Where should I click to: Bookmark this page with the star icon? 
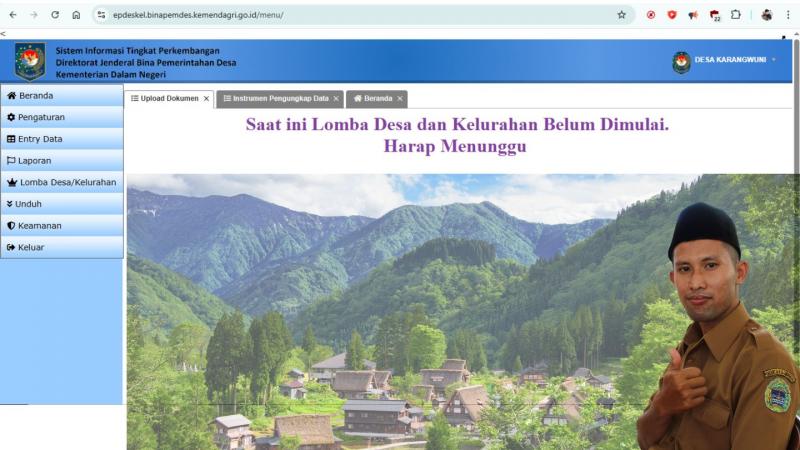(x=621, y=15)
